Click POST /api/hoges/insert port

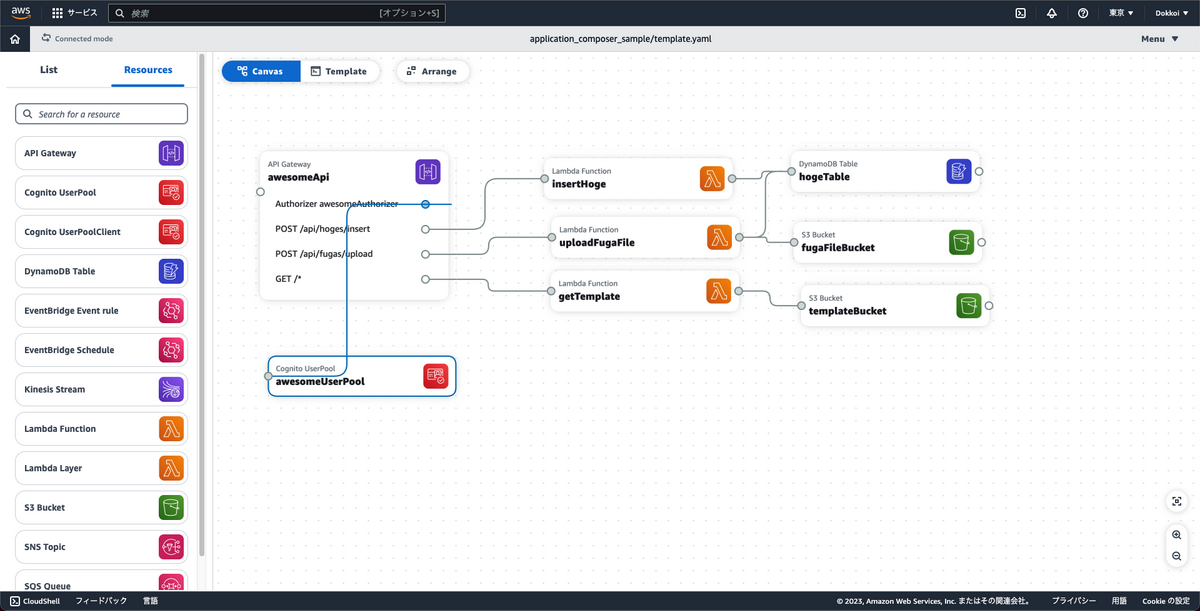pyautogui.click(x=426, y=229)
